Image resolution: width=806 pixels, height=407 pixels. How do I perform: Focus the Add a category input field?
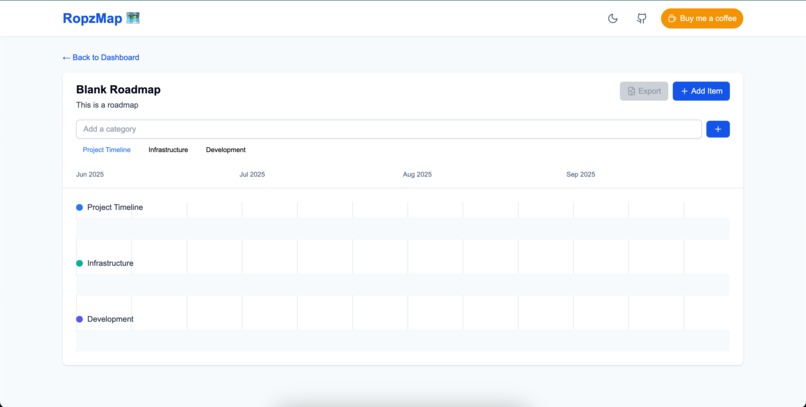(x=389, y=129)
